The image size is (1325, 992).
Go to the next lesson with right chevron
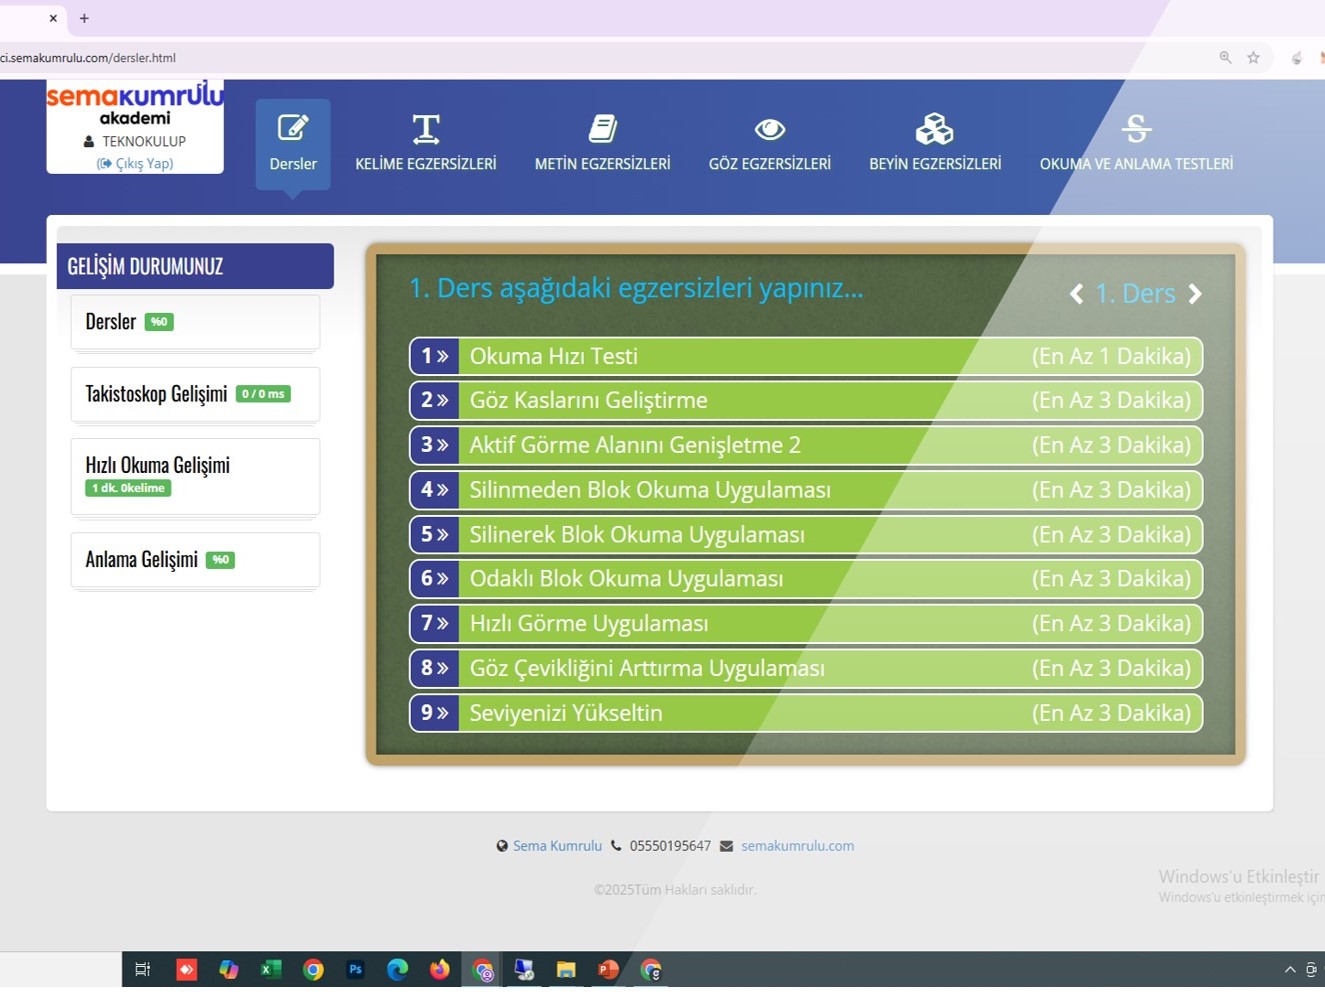(1195, 294)
